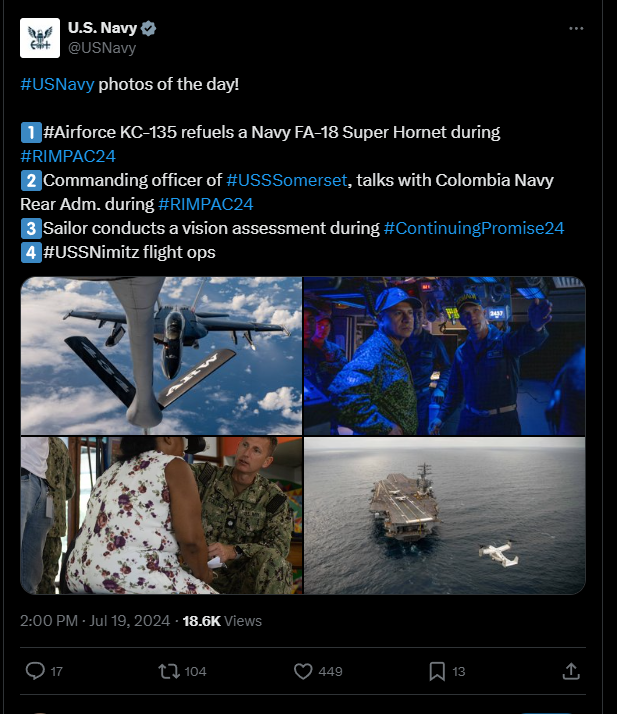Open the #USNavy hashtag link

[x=57, y=84]
